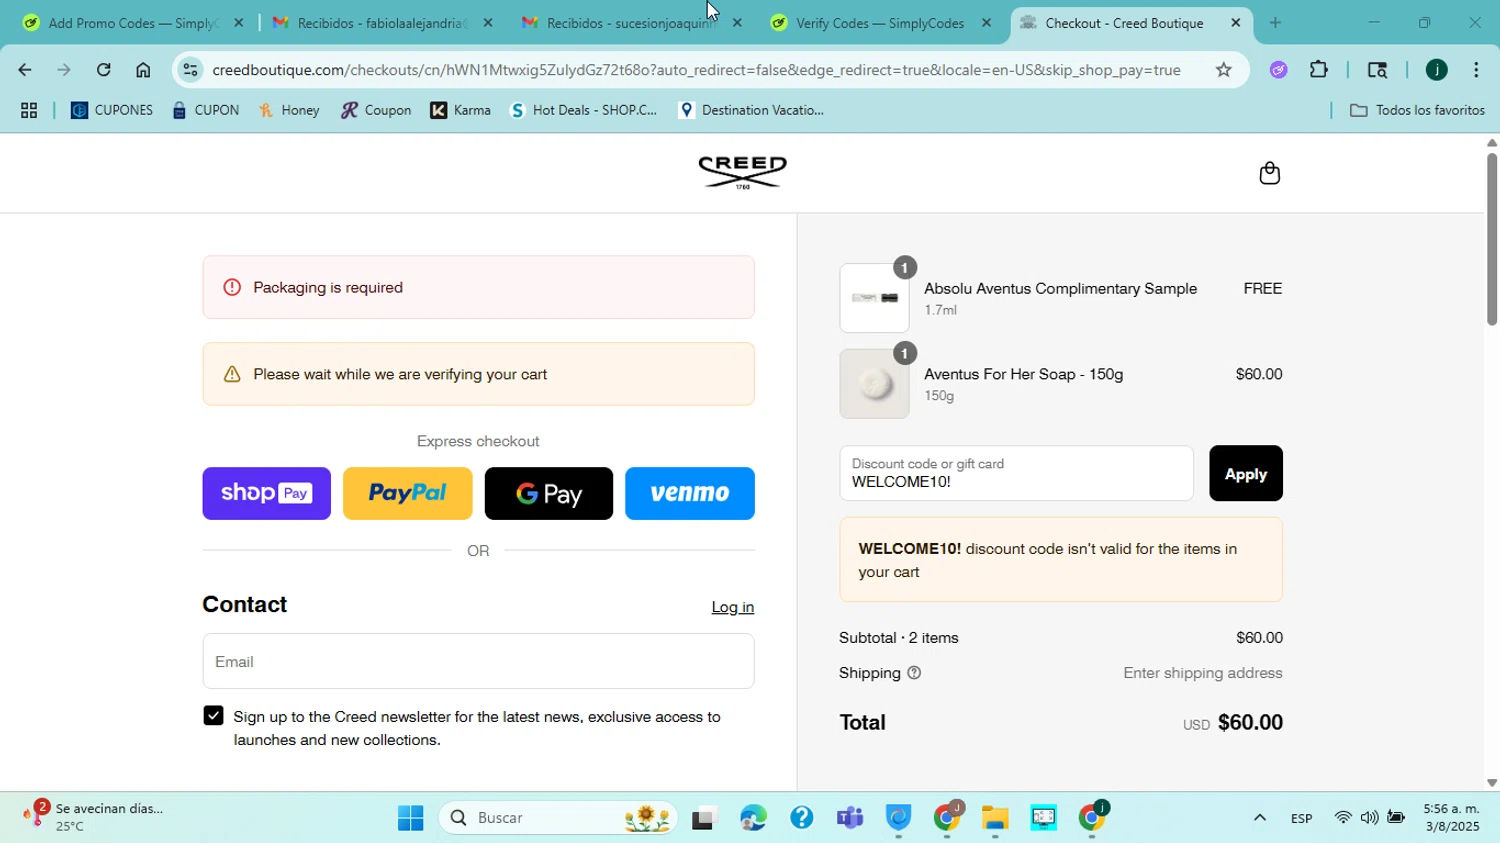The width and height of the screenshot is (1500, 843).
Task: Switch to Recibidos fabiolaalejandria Gmail tab
Action: click(380, 23)
